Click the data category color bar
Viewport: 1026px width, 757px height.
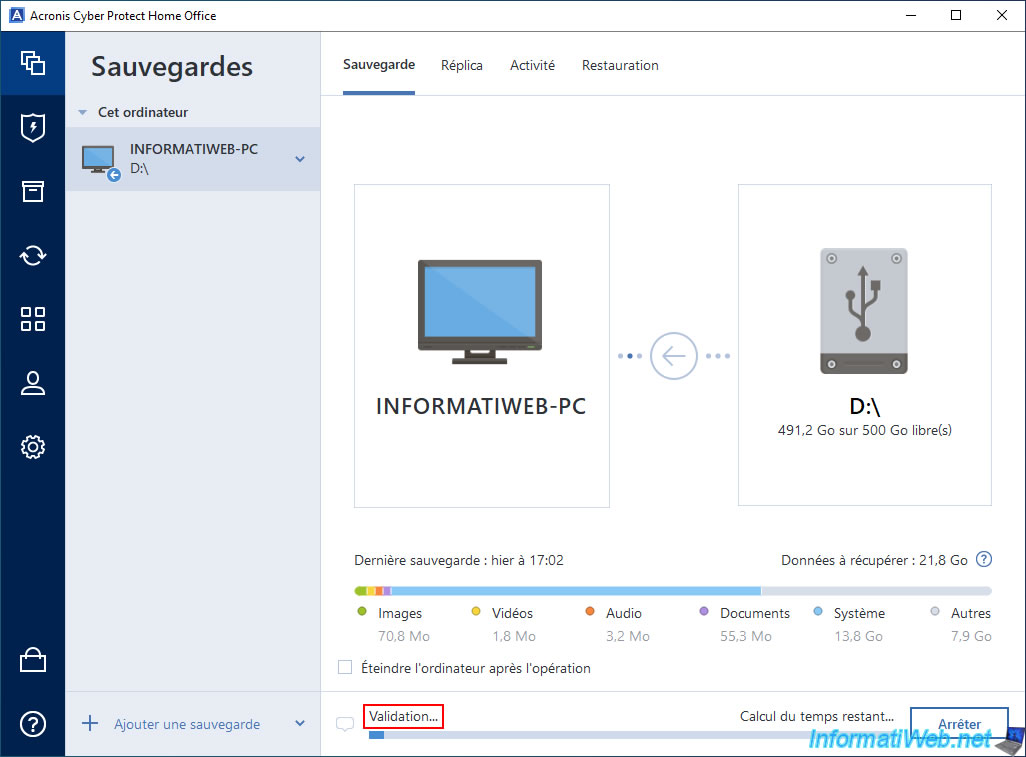pos(673,591)
